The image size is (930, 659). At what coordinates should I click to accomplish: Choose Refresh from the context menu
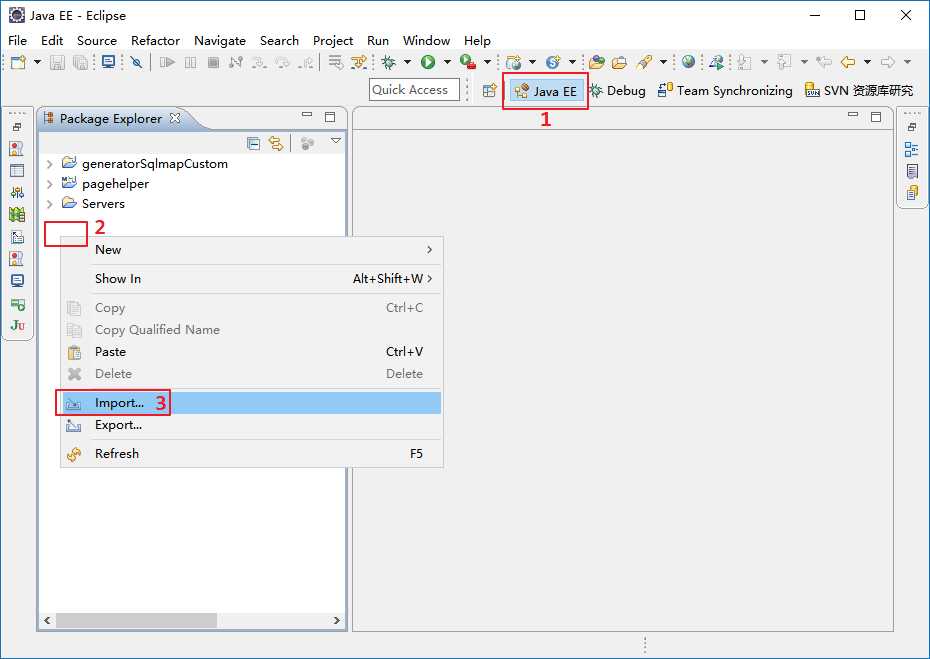click(x=252, y=454)
